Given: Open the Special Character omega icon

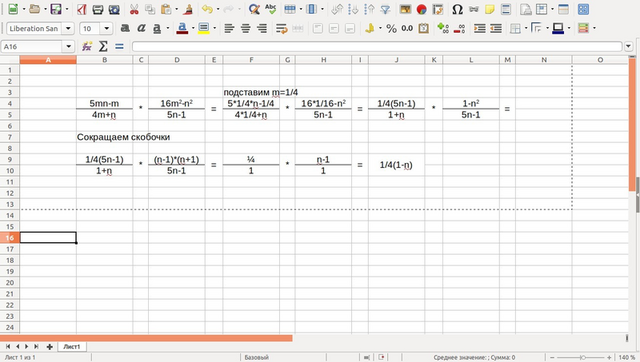Looking at the screenshot, I should pyautogui.click(x=457, y=9).
